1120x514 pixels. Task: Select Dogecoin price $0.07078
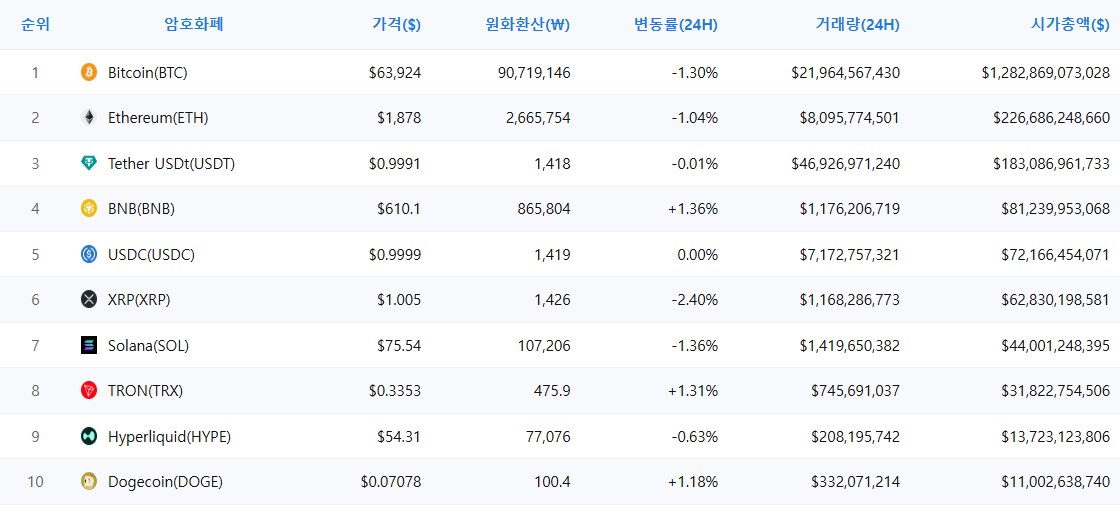391,482
